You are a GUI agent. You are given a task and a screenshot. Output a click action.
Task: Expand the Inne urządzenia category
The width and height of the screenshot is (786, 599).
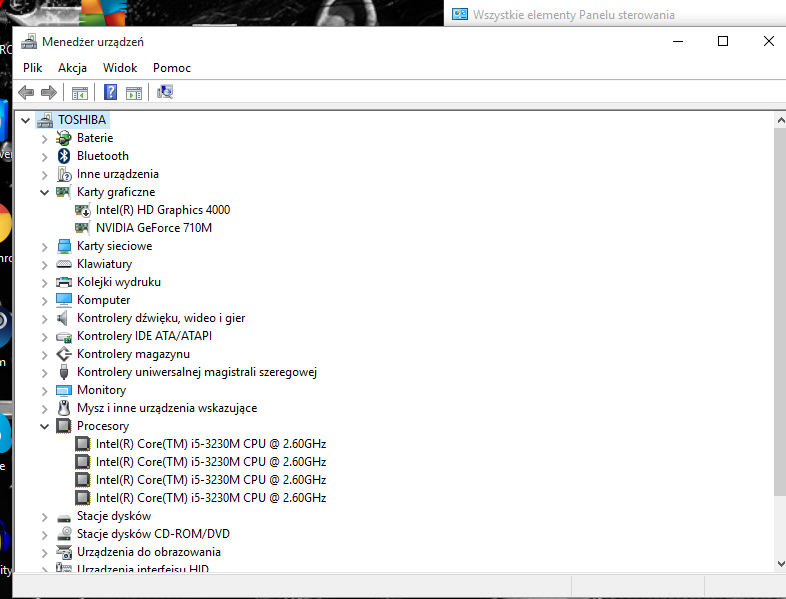click(45, 175)
